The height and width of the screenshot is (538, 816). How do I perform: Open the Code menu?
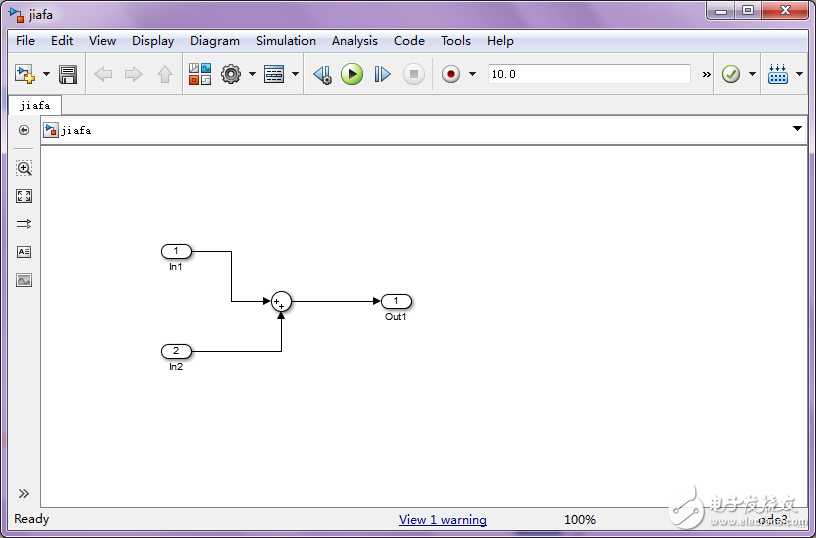click(x=409, y=41)
